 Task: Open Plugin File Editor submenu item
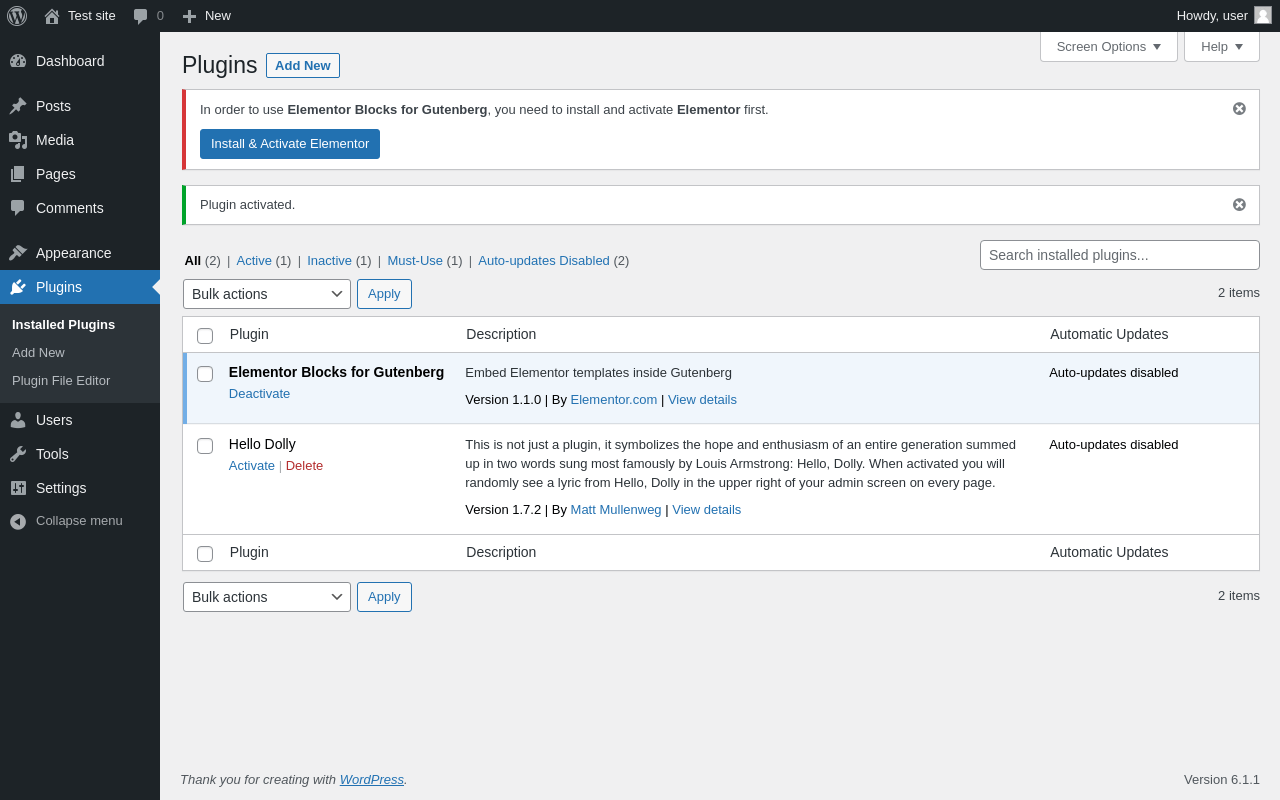point(61,381)
